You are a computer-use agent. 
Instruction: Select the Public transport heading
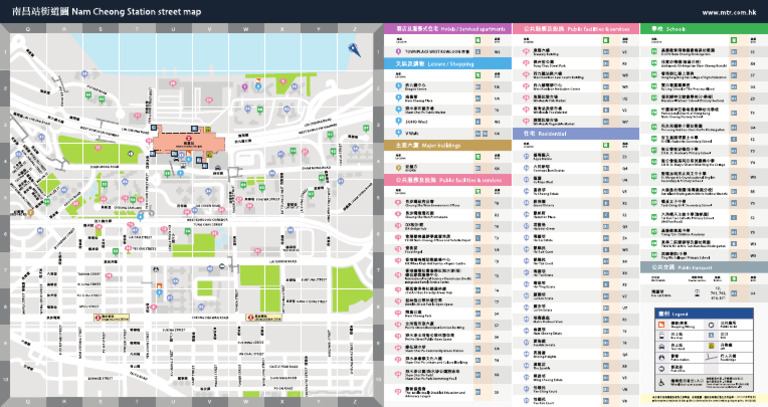click(704, 267)
